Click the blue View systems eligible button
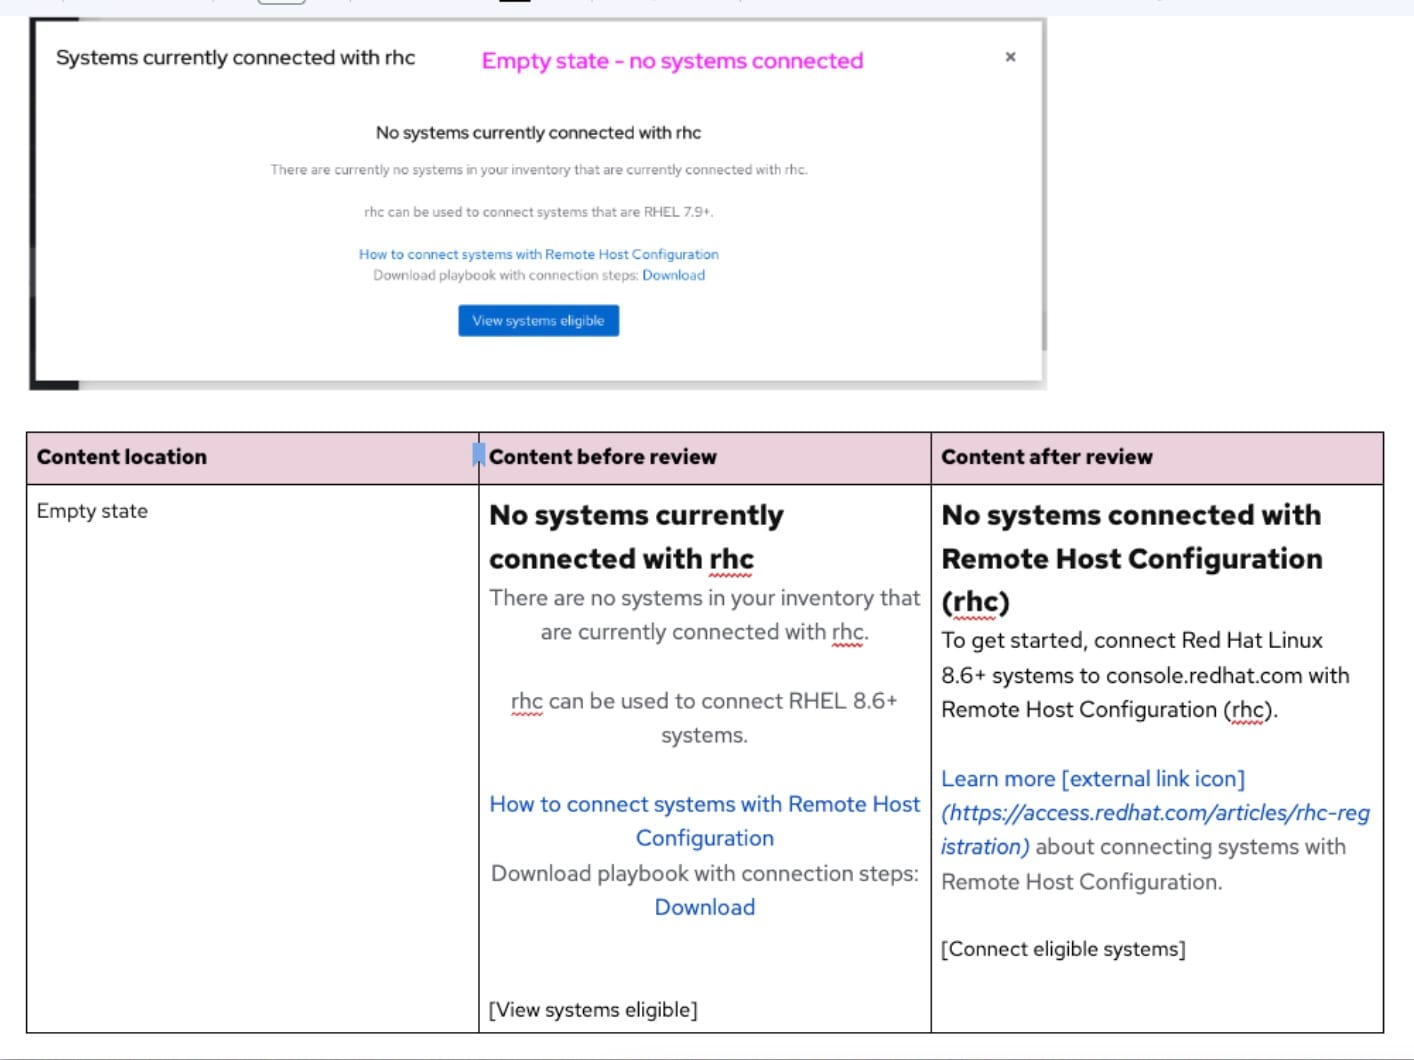The image size is (1414, 1060). (x=538, y=321)
